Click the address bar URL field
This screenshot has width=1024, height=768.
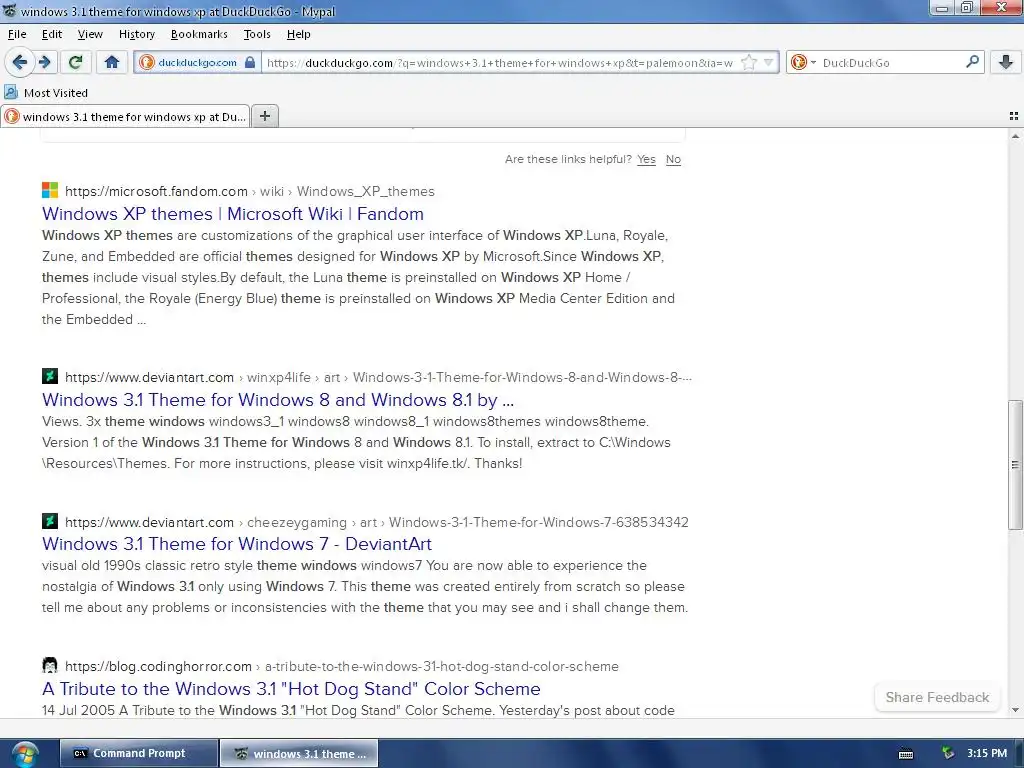coord(500,62)
